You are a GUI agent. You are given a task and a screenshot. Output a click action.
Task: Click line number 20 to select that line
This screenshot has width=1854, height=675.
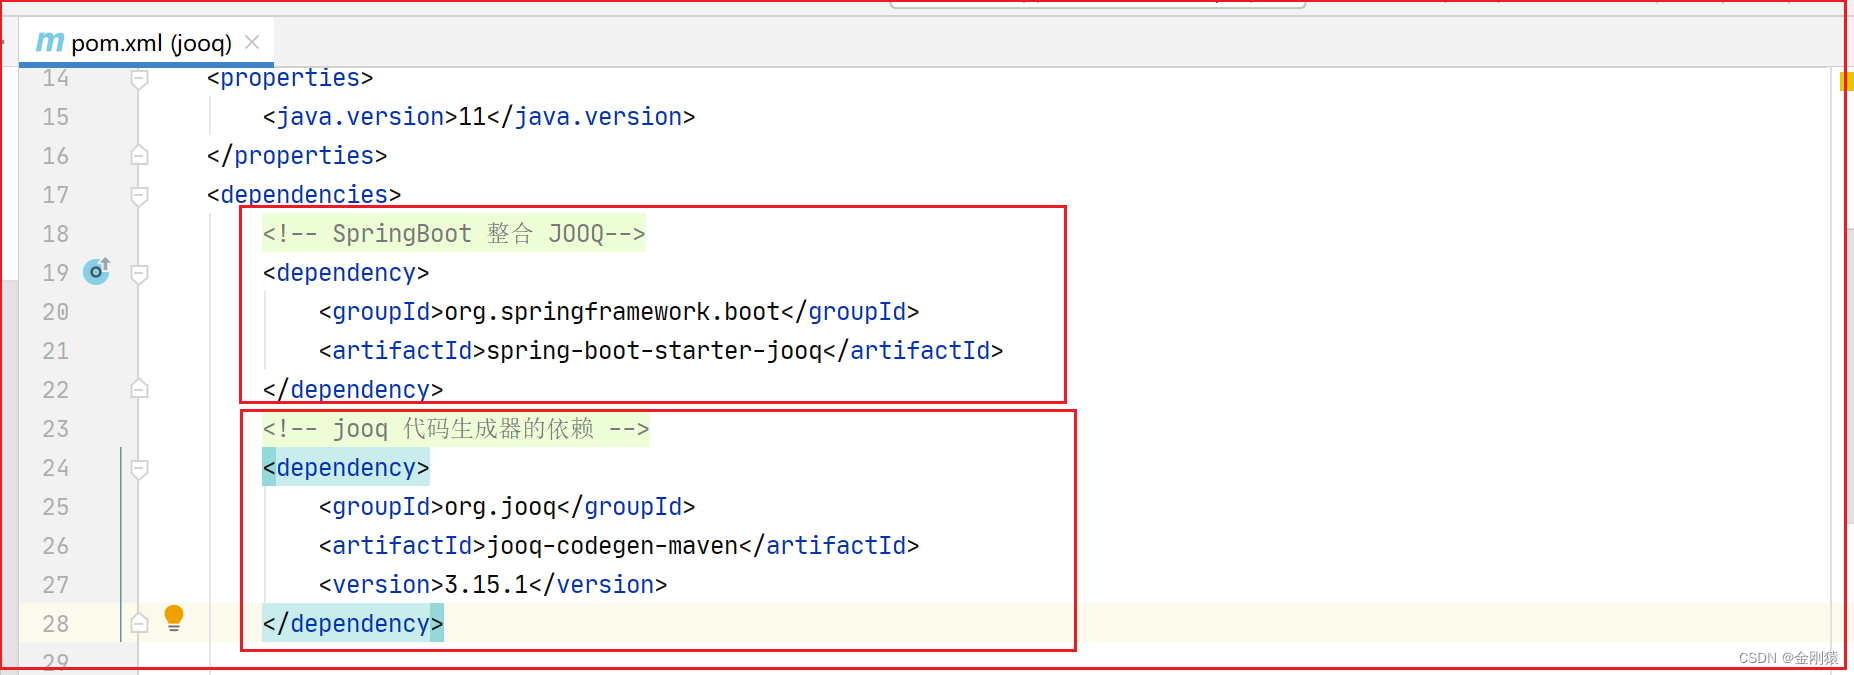tap(55, 311)
